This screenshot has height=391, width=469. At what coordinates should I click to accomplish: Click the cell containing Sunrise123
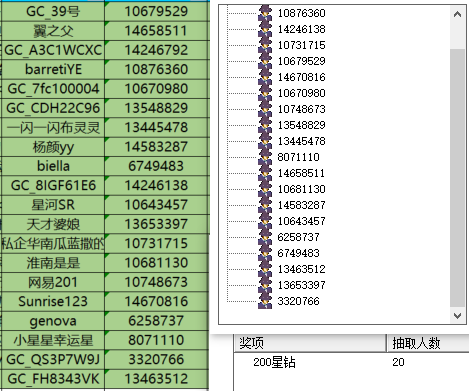tap(53, 301)
